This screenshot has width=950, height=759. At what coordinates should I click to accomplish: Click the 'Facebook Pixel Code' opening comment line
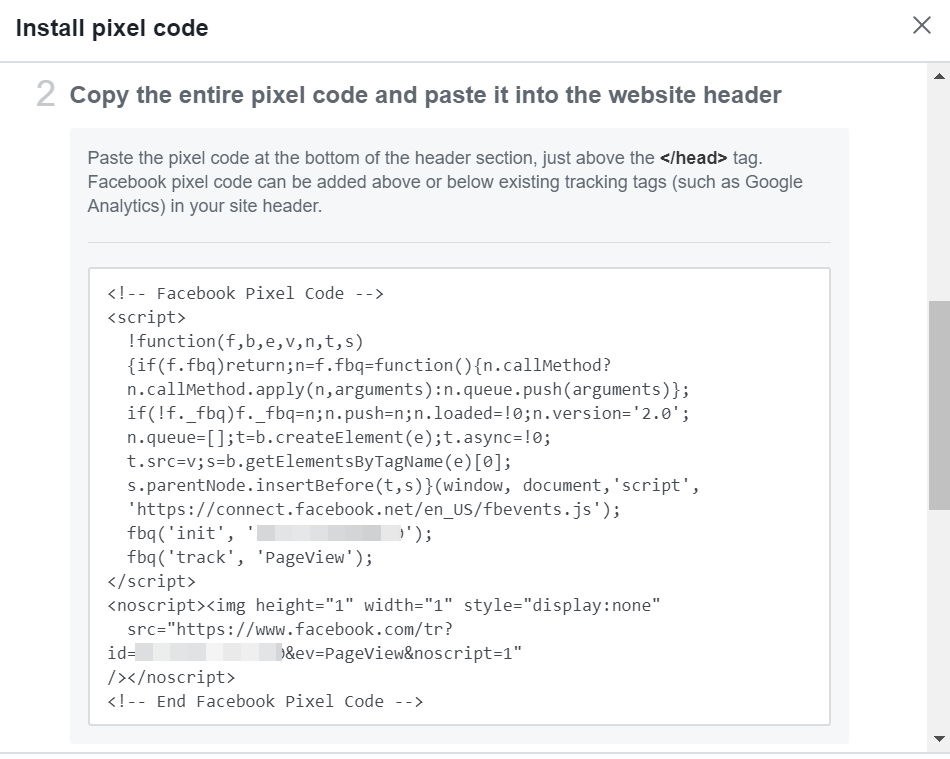245,293
